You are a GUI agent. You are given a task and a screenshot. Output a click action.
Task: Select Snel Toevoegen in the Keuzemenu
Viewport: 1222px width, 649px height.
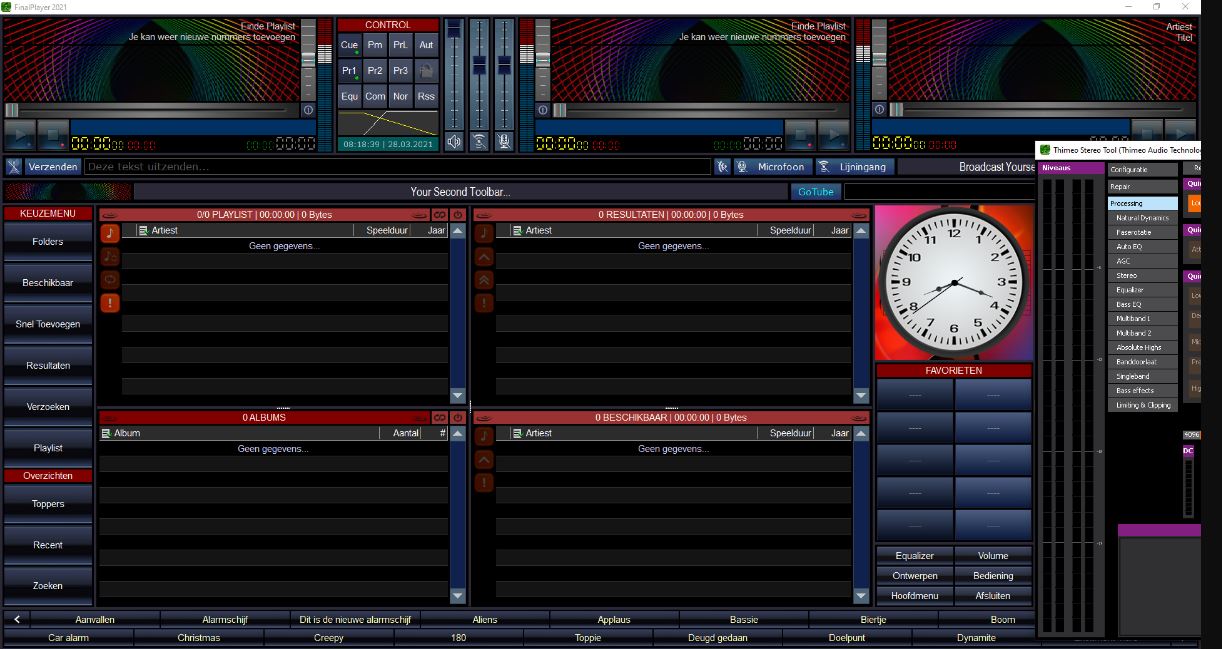(x=47, y=324)
